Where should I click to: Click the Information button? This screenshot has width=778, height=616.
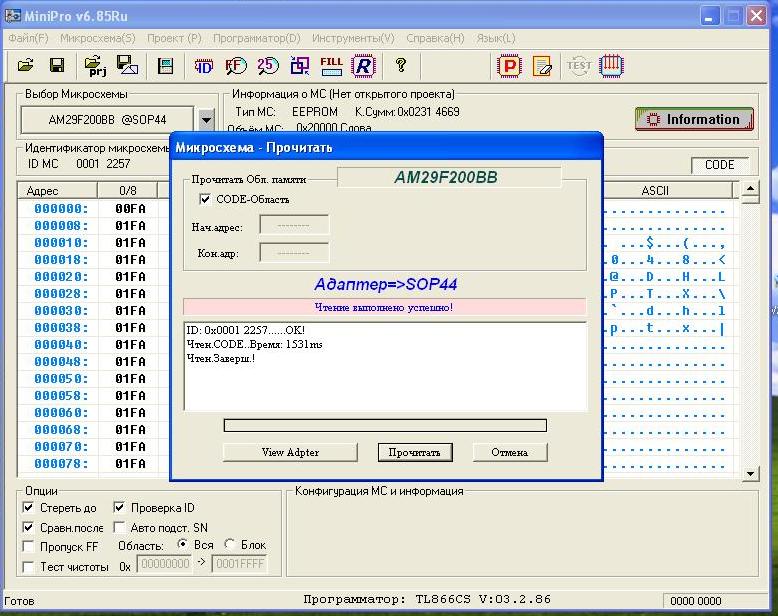(x=694, y=120)
